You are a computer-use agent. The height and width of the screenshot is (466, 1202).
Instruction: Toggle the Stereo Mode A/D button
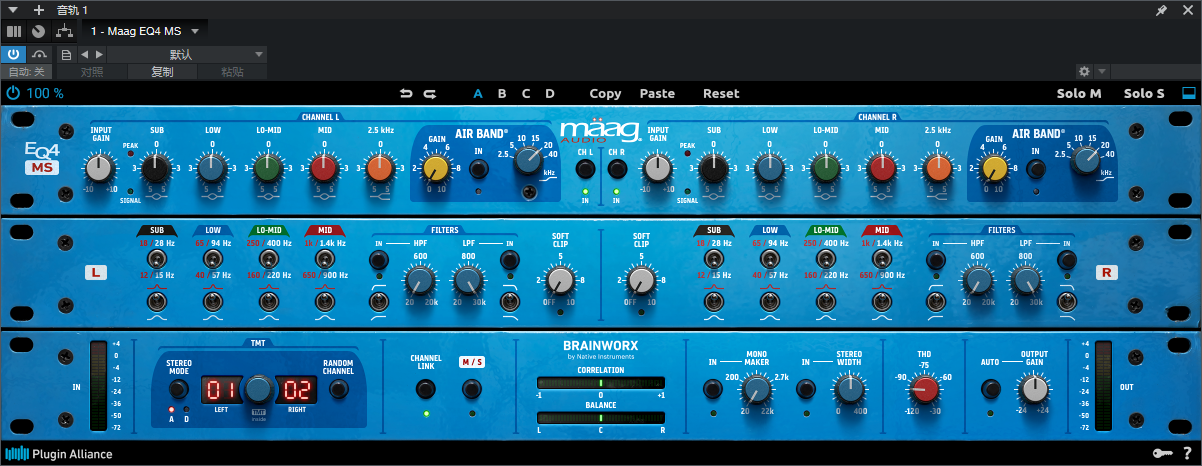click(x=178, y=389)
